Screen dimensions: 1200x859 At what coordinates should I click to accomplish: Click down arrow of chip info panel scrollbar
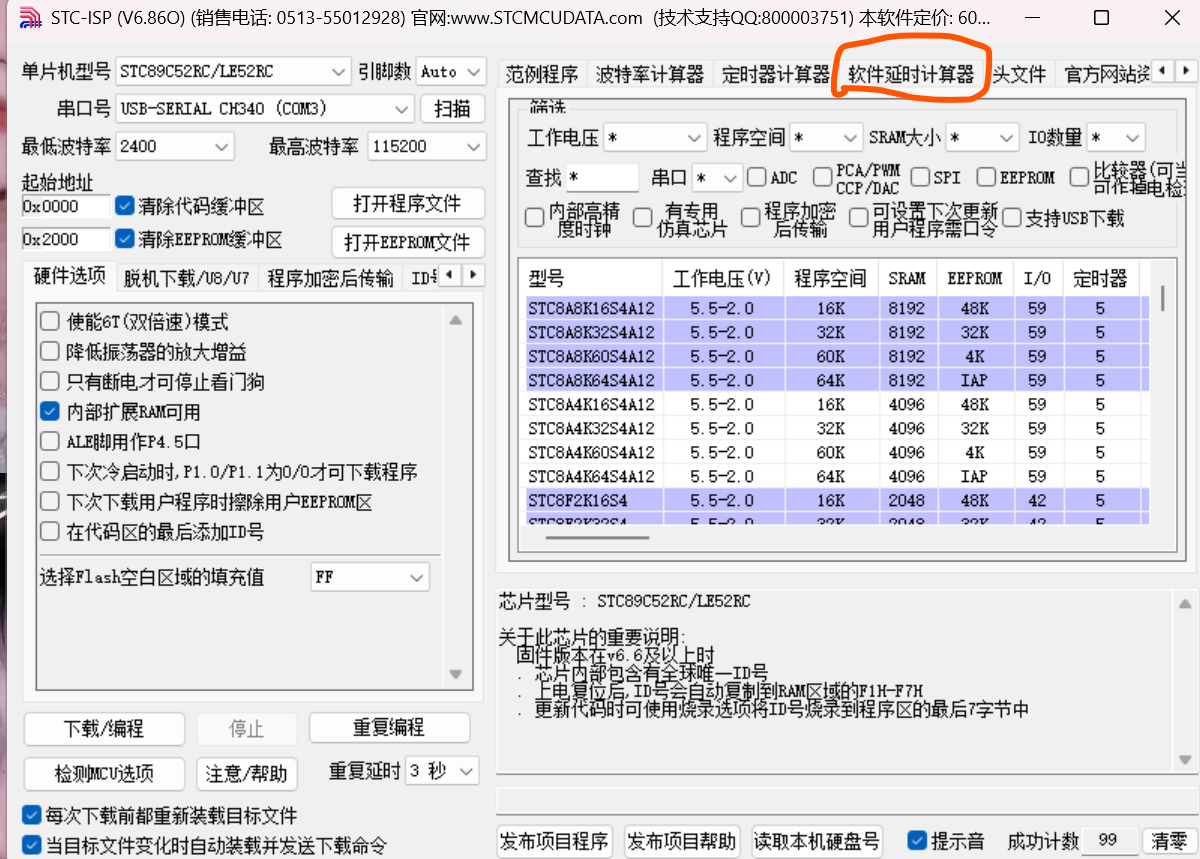(1185, 760)
